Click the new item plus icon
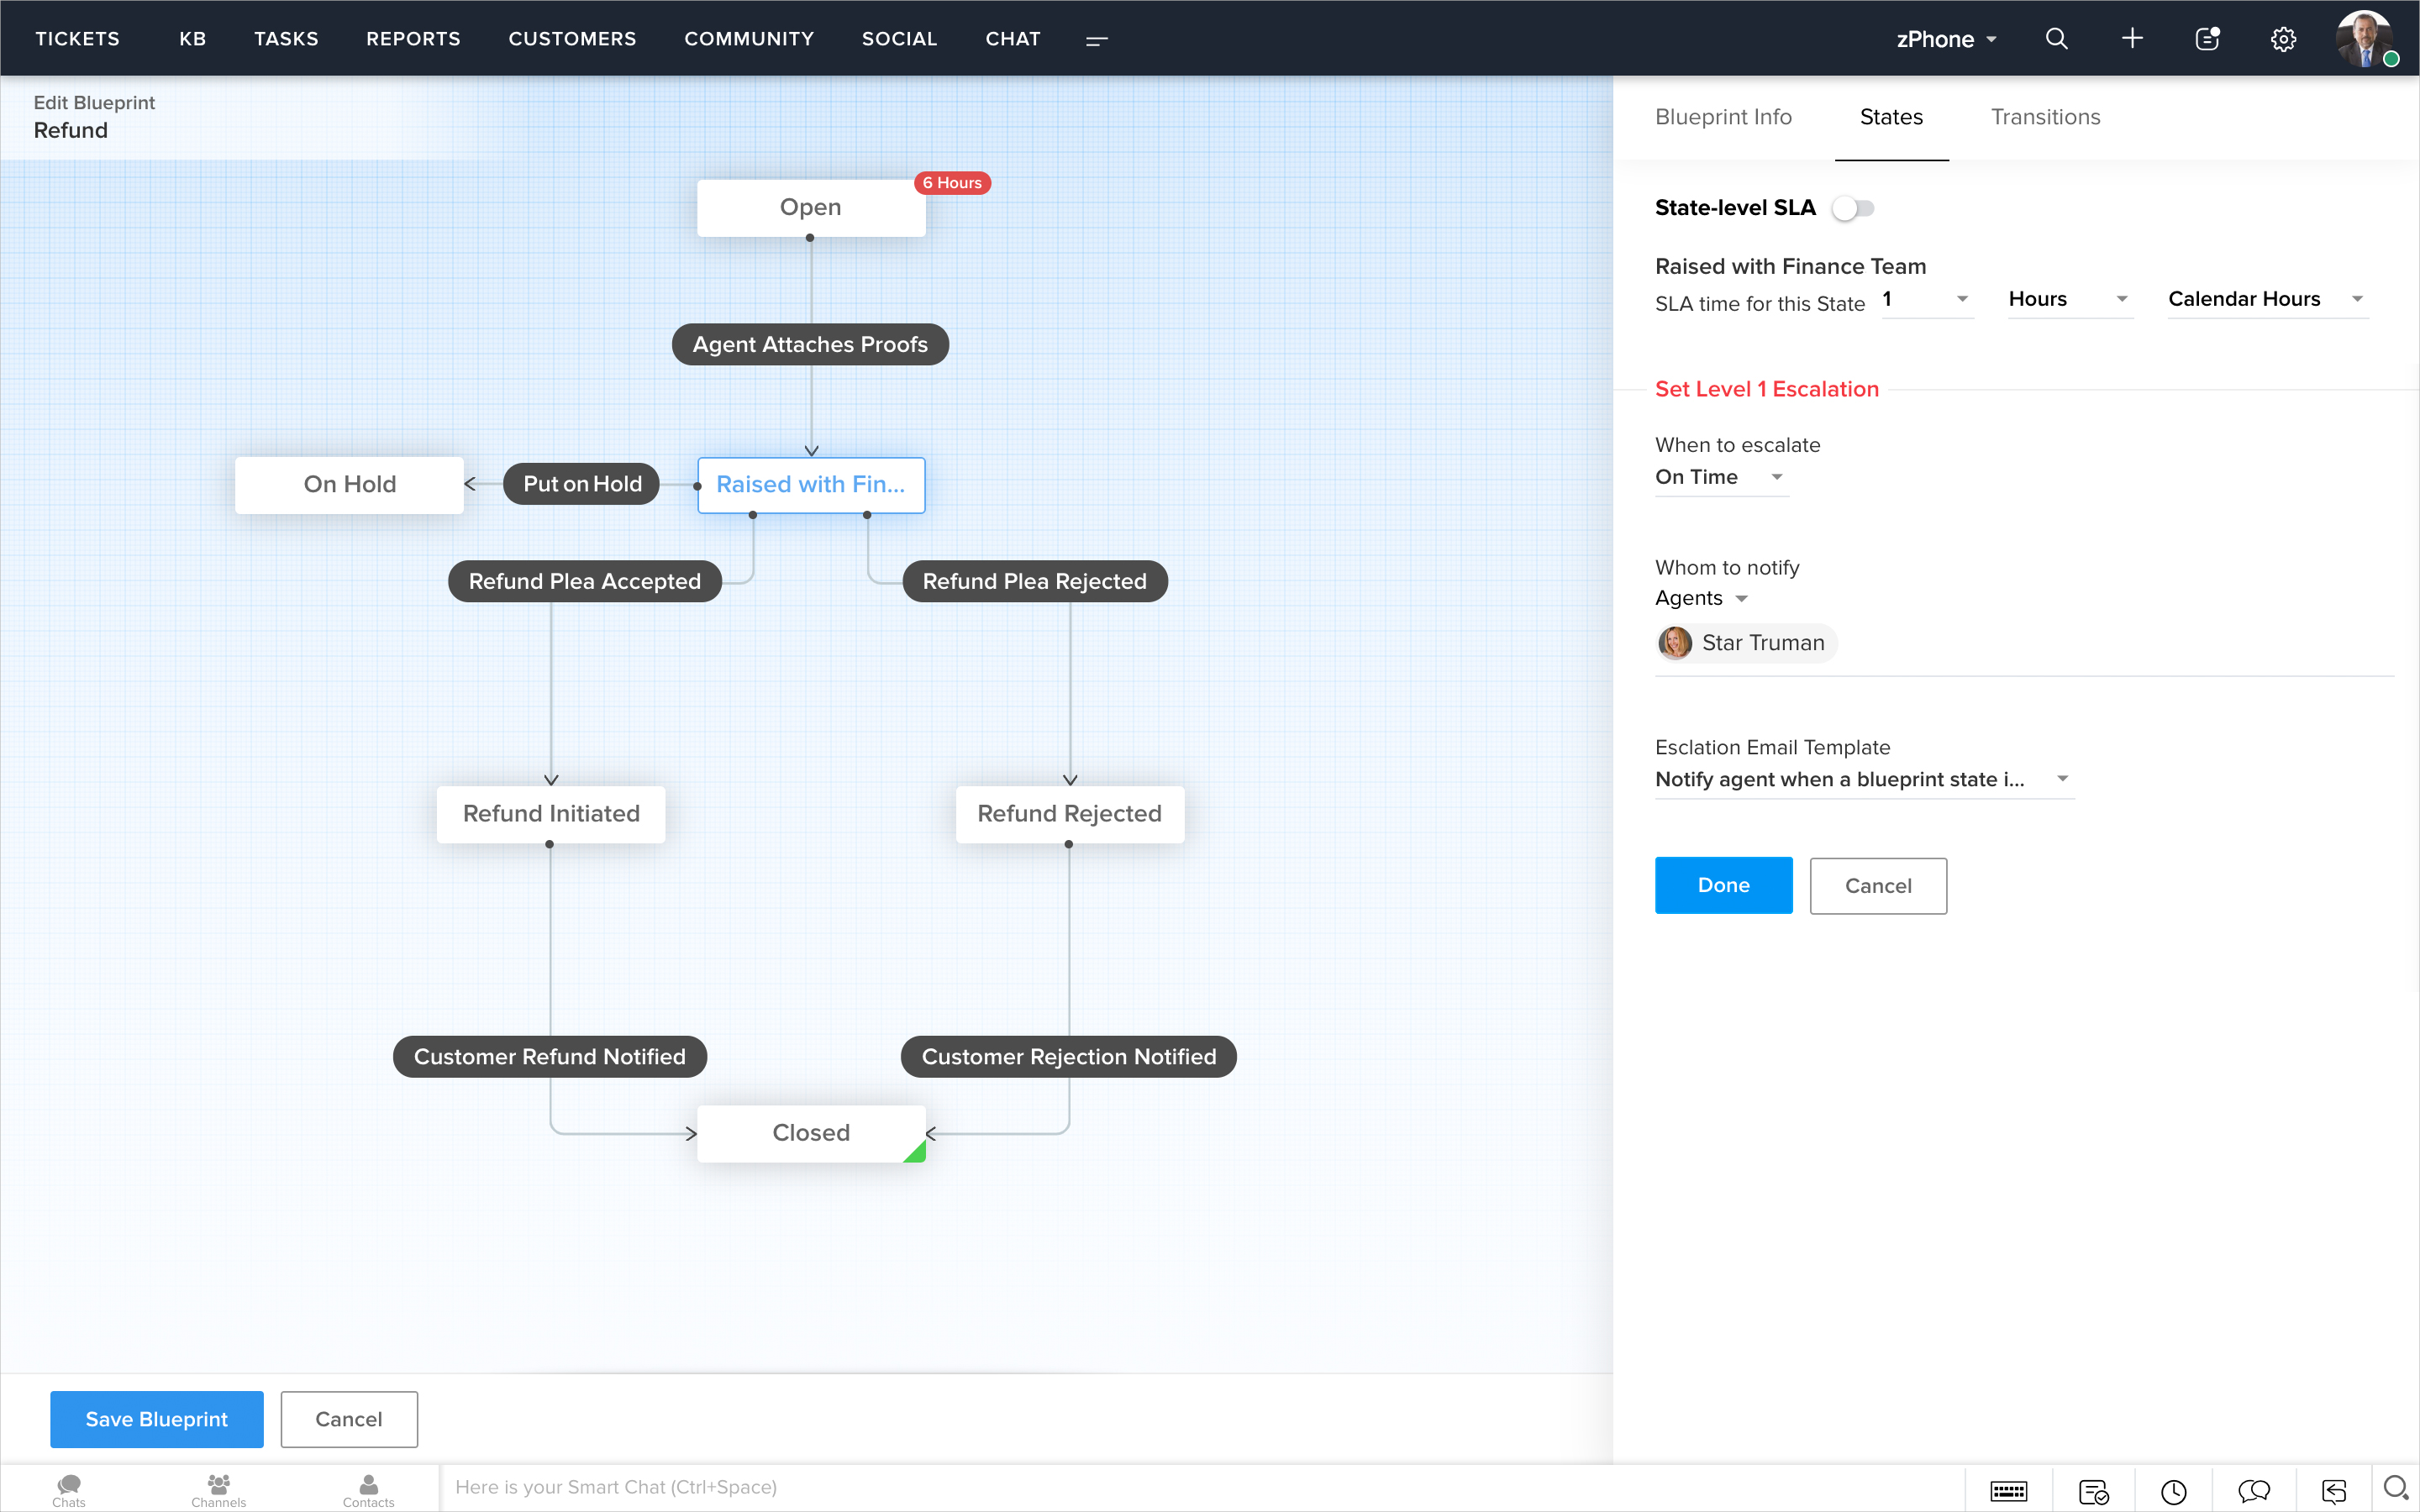The image size is (2420, 1512). click(2131, 39)
